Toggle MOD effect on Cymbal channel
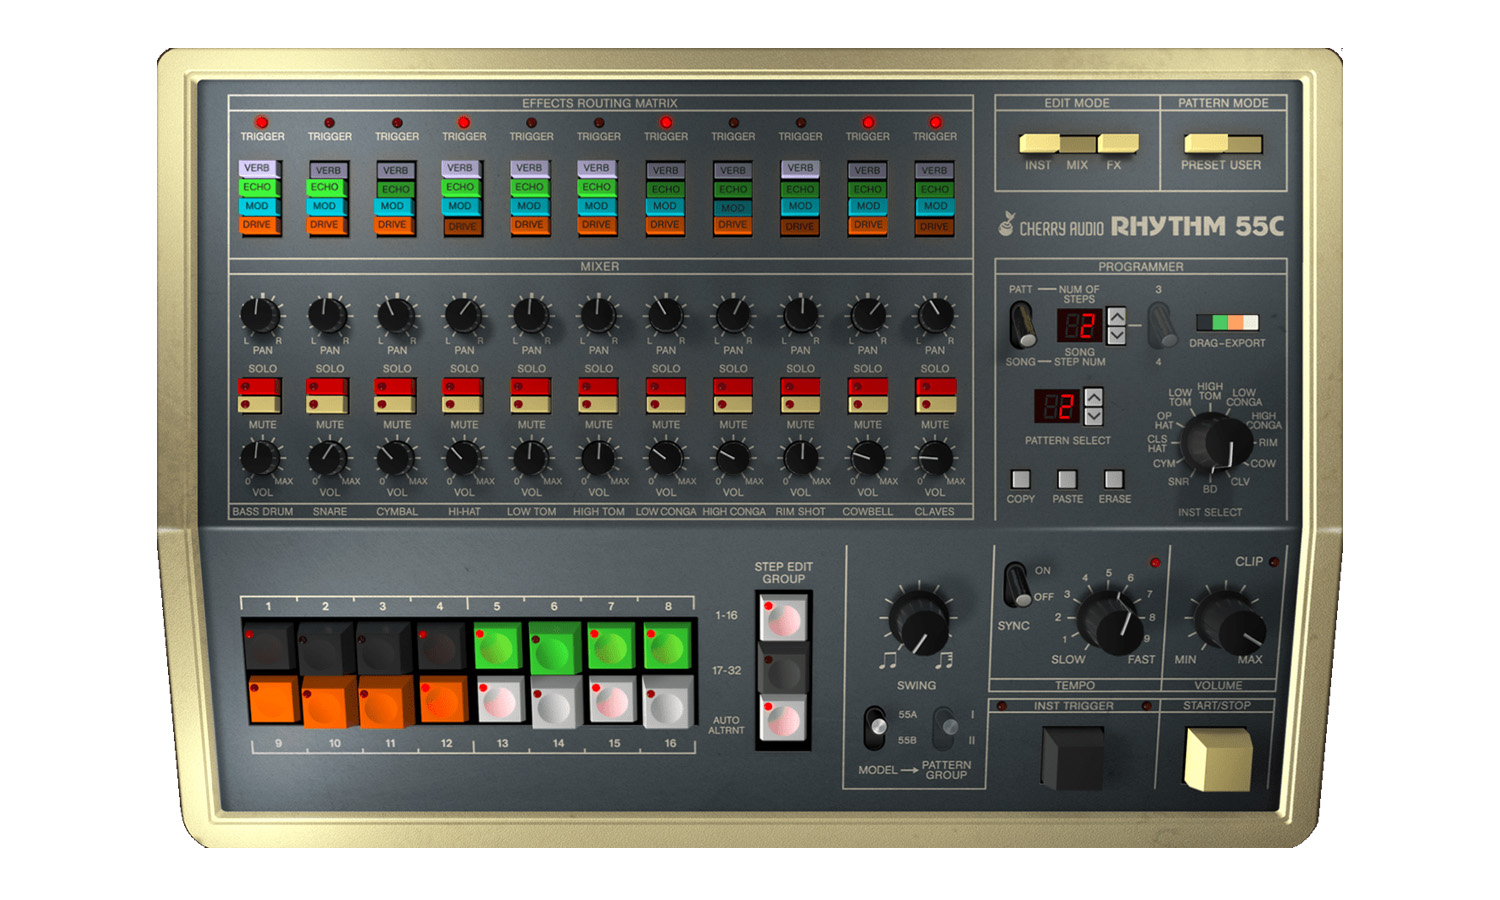The image size is (1500, 900). (x=392, y=206)
